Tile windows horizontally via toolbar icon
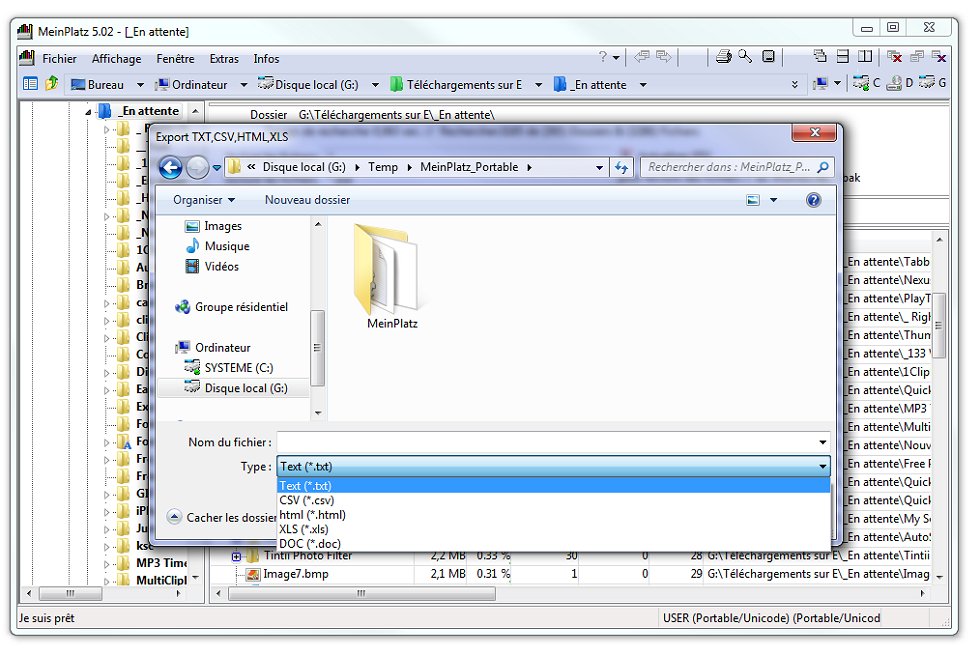 [842, 57]
